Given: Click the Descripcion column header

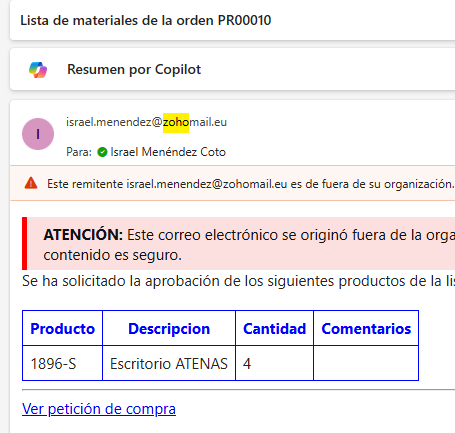Looking at the screenshot, I should pyautogui.click(x=169, y=329).
